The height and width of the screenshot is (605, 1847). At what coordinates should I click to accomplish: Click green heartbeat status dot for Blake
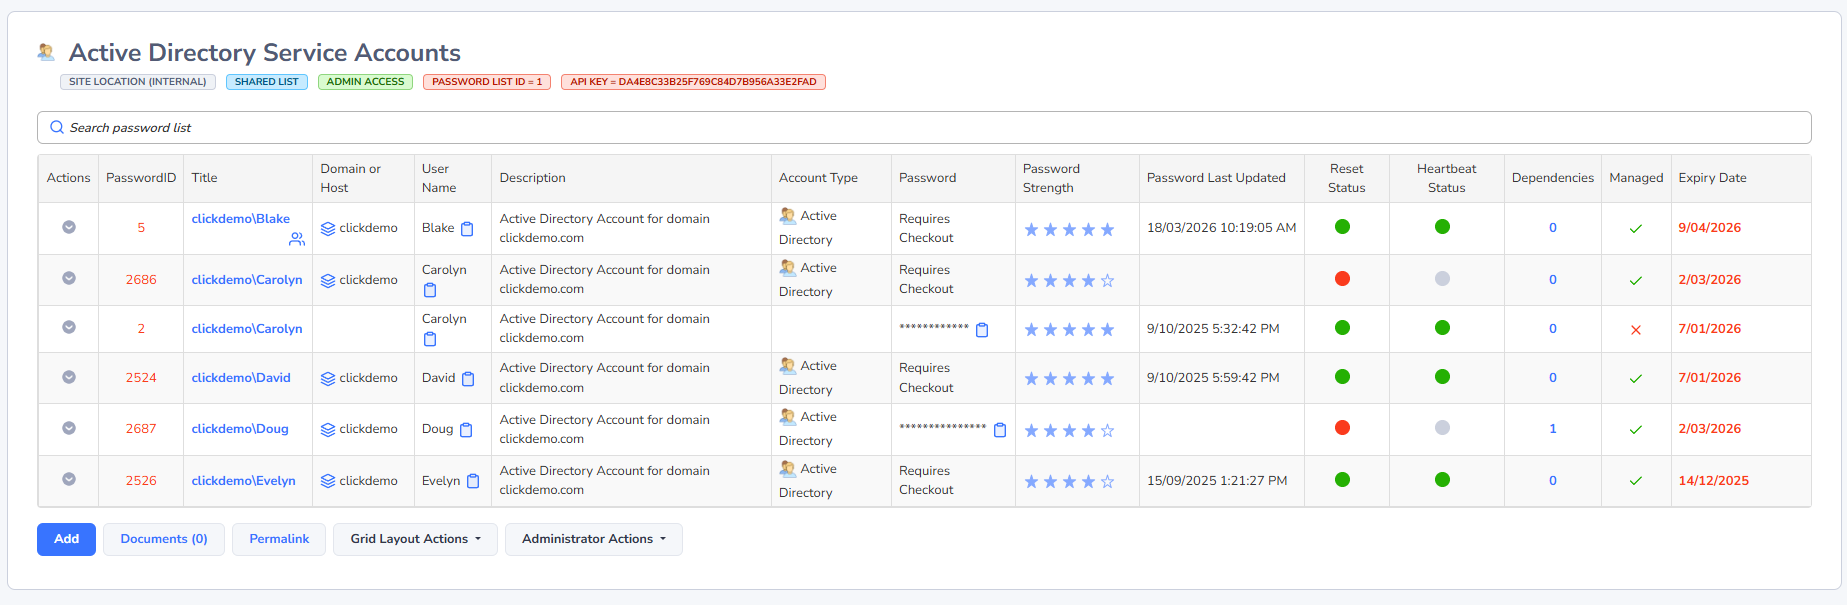[1442, 227]
